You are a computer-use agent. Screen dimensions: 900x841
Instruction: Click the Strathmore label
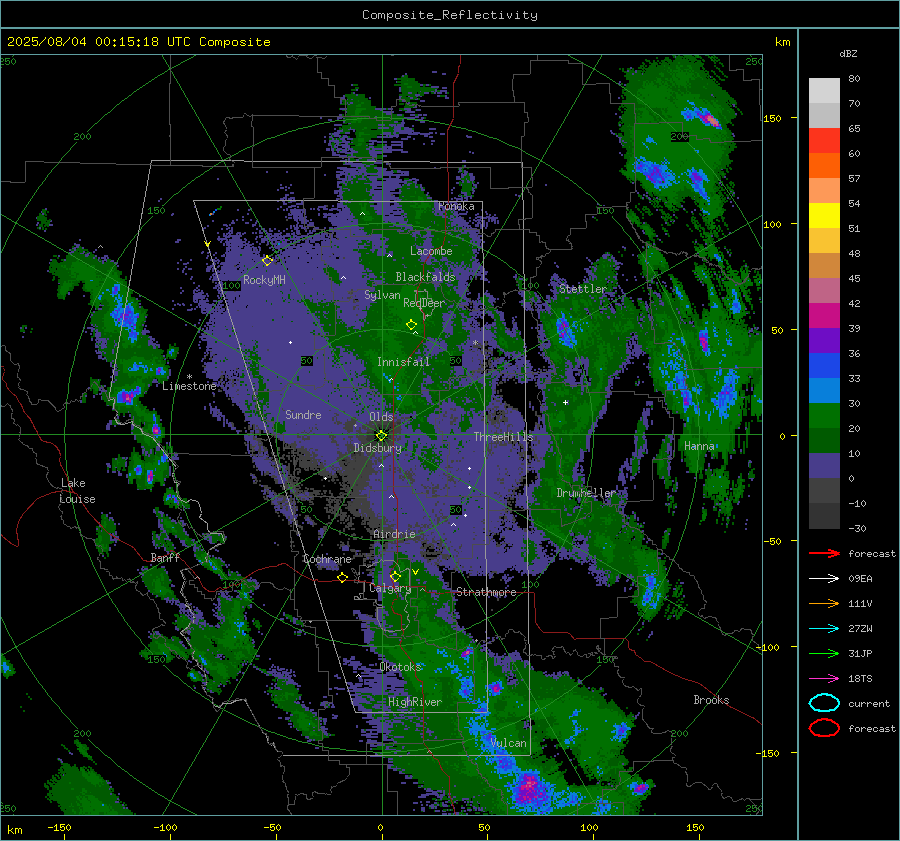pyautogui.click(x=486, y=592)
